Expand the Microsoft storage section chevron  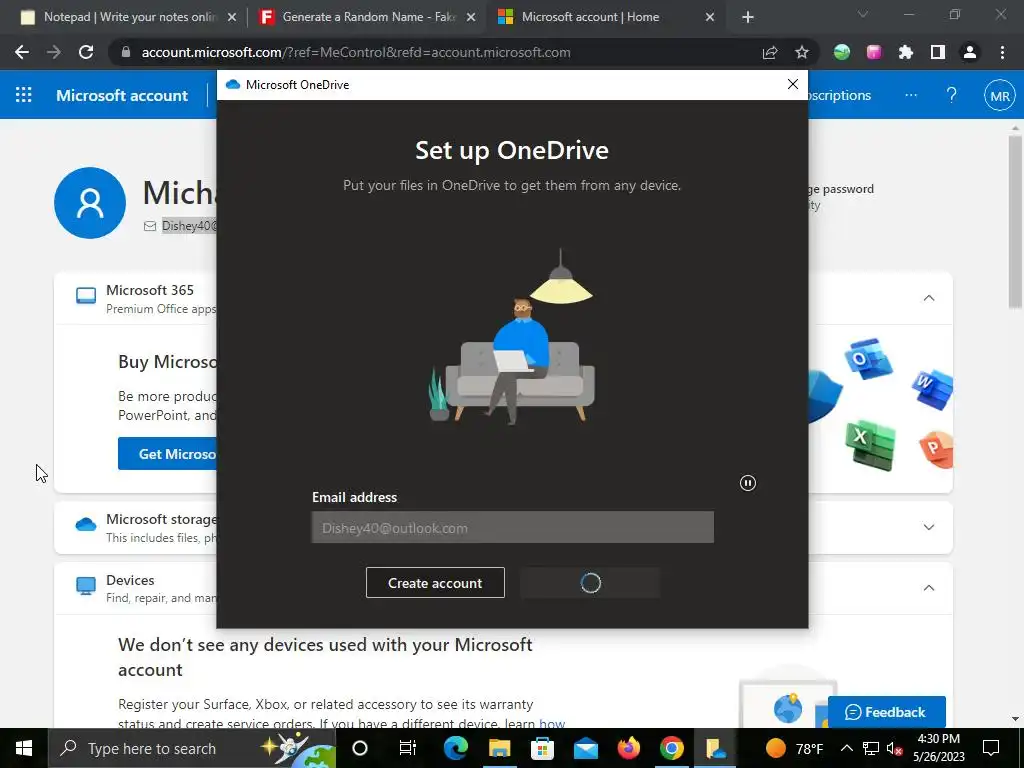[x=929, y=527]
